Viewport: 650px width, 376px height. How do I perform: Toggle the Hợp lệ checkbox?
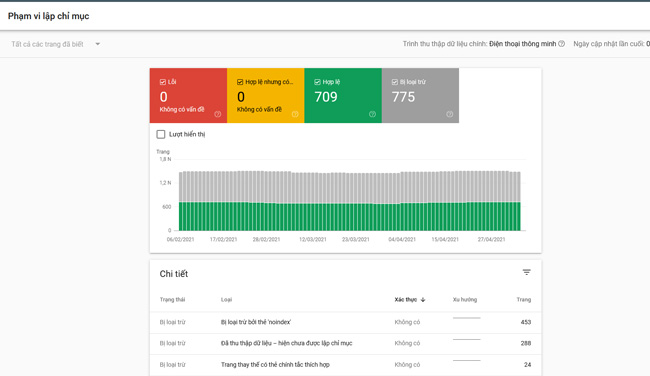click(x=318, y=82)
